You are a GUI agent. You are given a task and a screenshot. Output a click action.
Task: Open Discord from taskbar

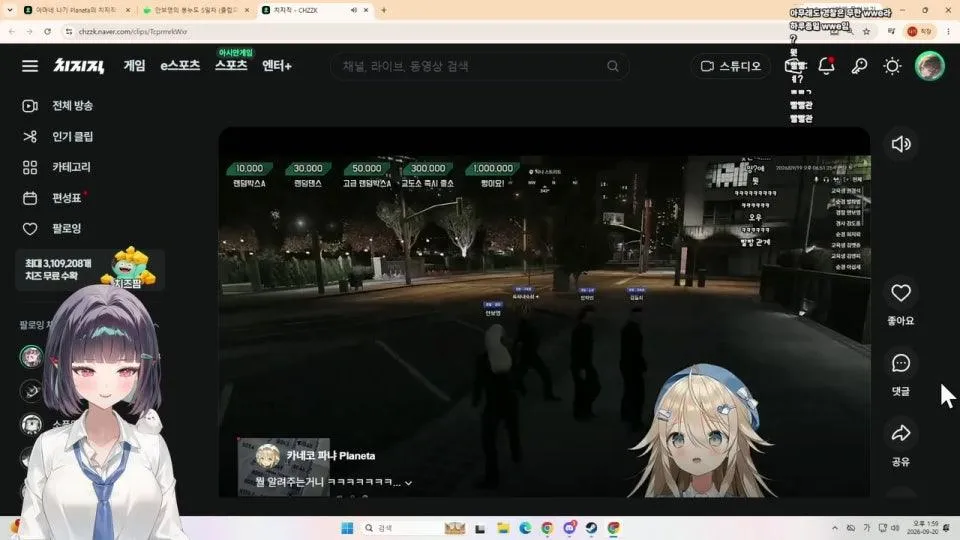point(569,528)
